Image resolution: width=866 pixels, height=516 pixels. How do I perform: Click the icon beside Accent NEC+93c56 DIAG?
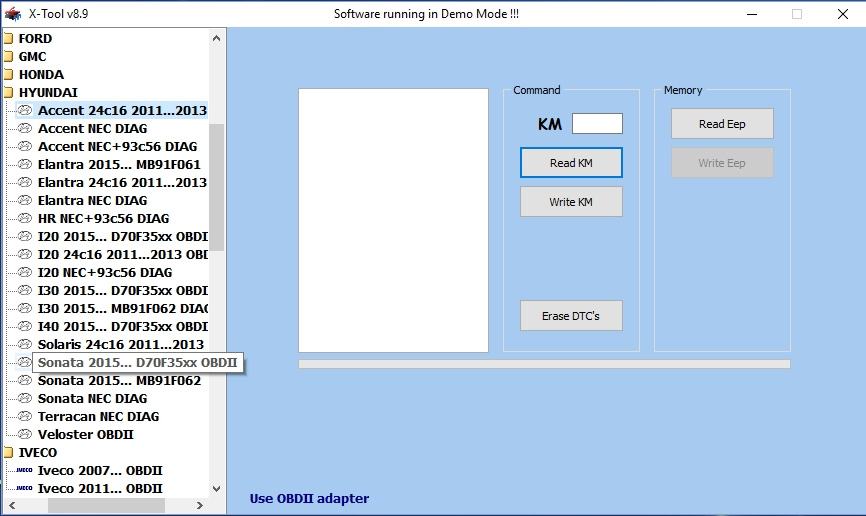[25, 146]
